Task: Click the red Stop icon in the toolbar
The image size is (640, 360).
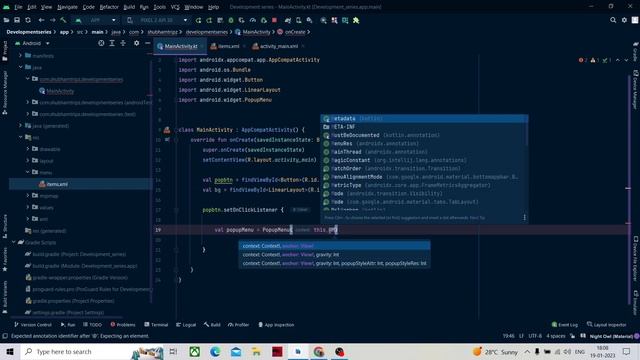Action: (x=274, y=20)
